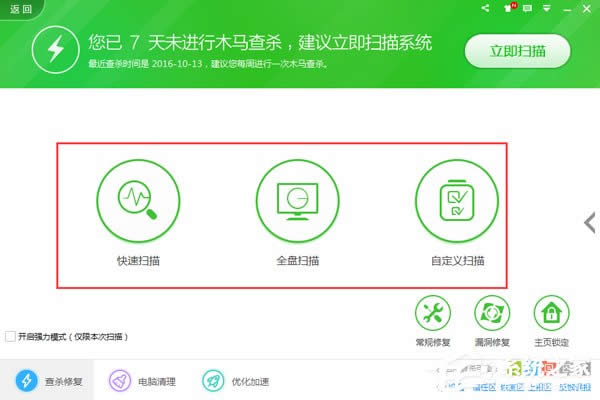This screenshot has width=600, height=400.
Task: Enable 开启强力模式 checkbox
Action: 10,337
